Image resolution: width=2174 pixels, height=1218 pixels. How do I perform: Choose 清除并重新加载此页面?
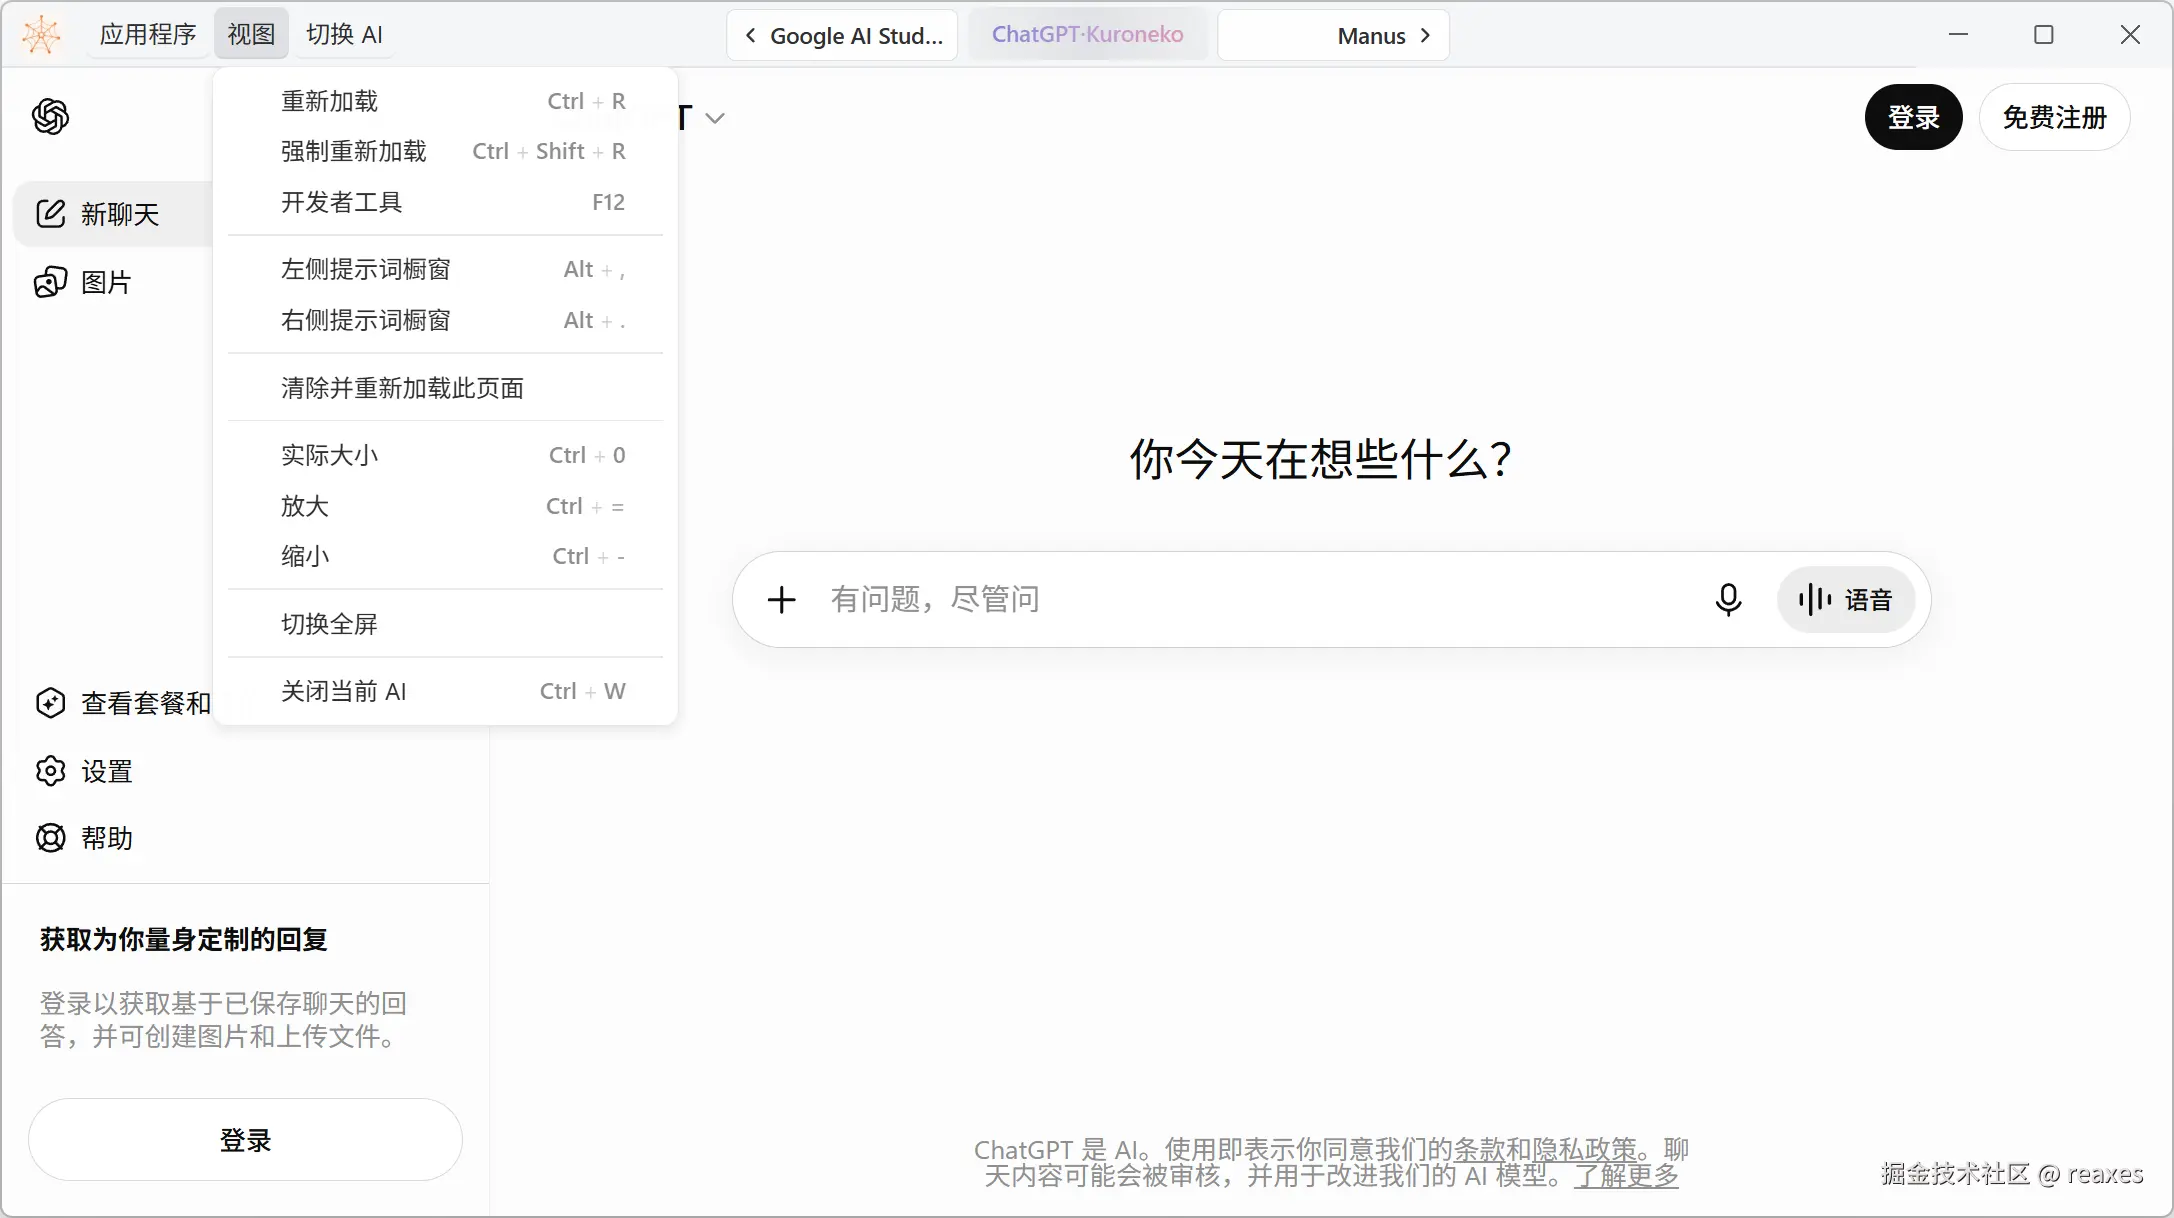pyautogui.click(x=445, y=388)
